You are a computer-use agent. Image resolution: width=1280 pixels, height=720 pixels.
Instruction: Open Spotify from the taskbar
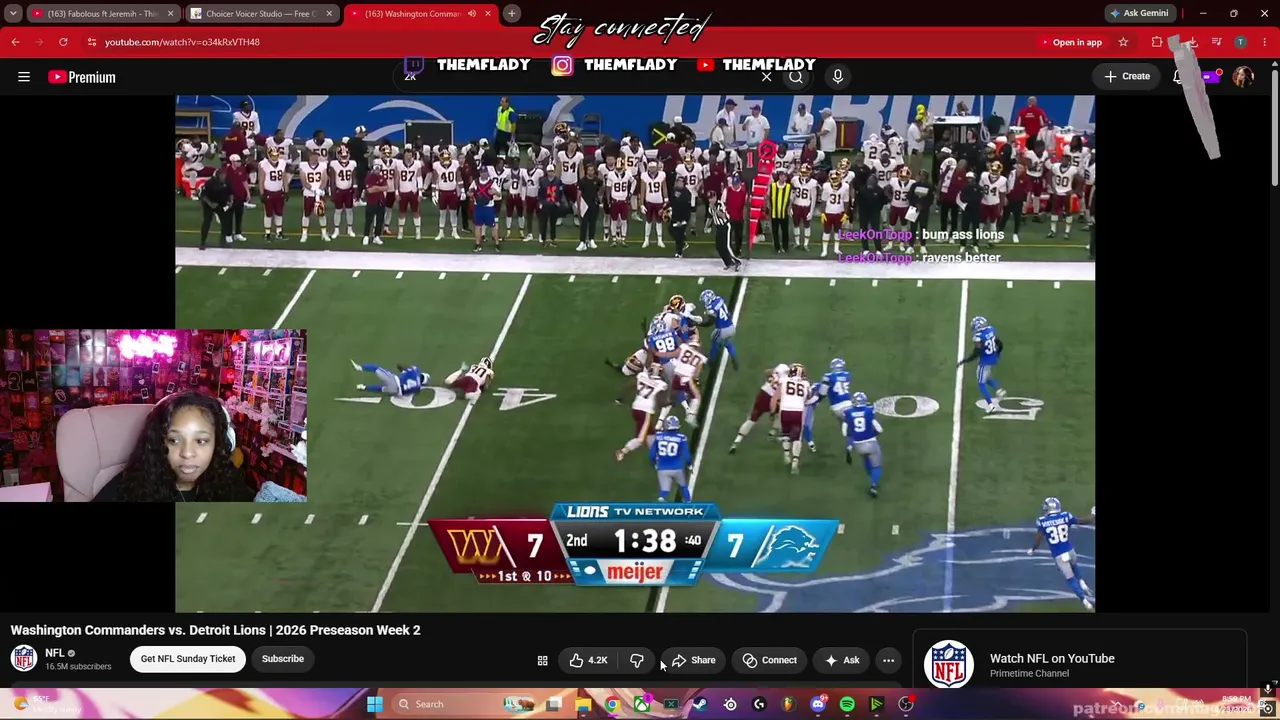coord(847,704)
